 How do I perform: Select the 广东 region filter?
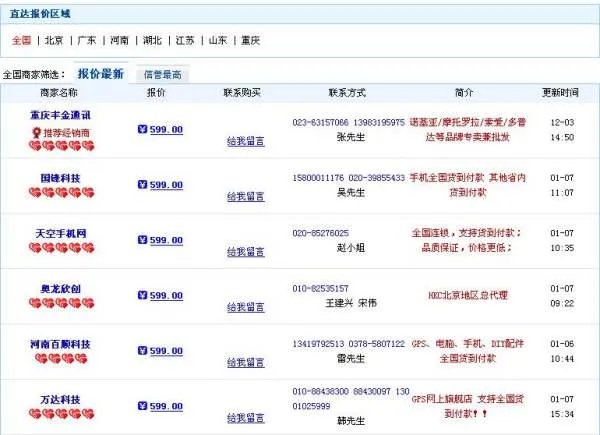click(87, 40)
